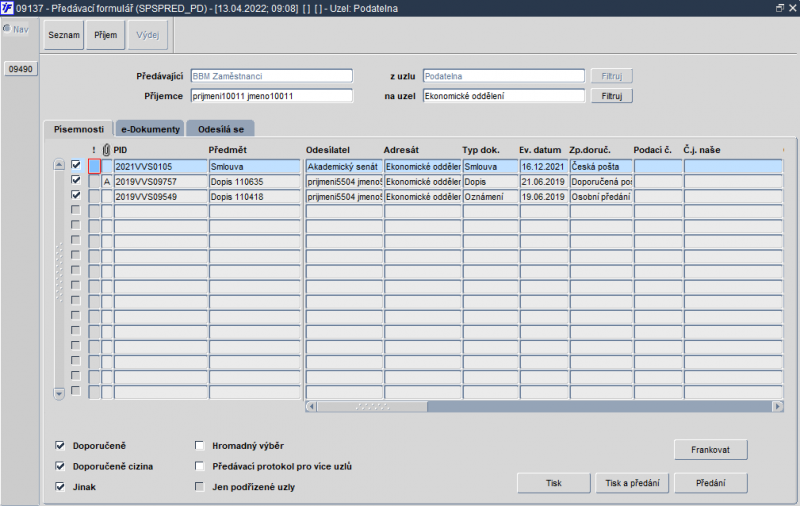
Task: Switch to the e-Dokumenty tab
Action: click(x=151, y=129)
